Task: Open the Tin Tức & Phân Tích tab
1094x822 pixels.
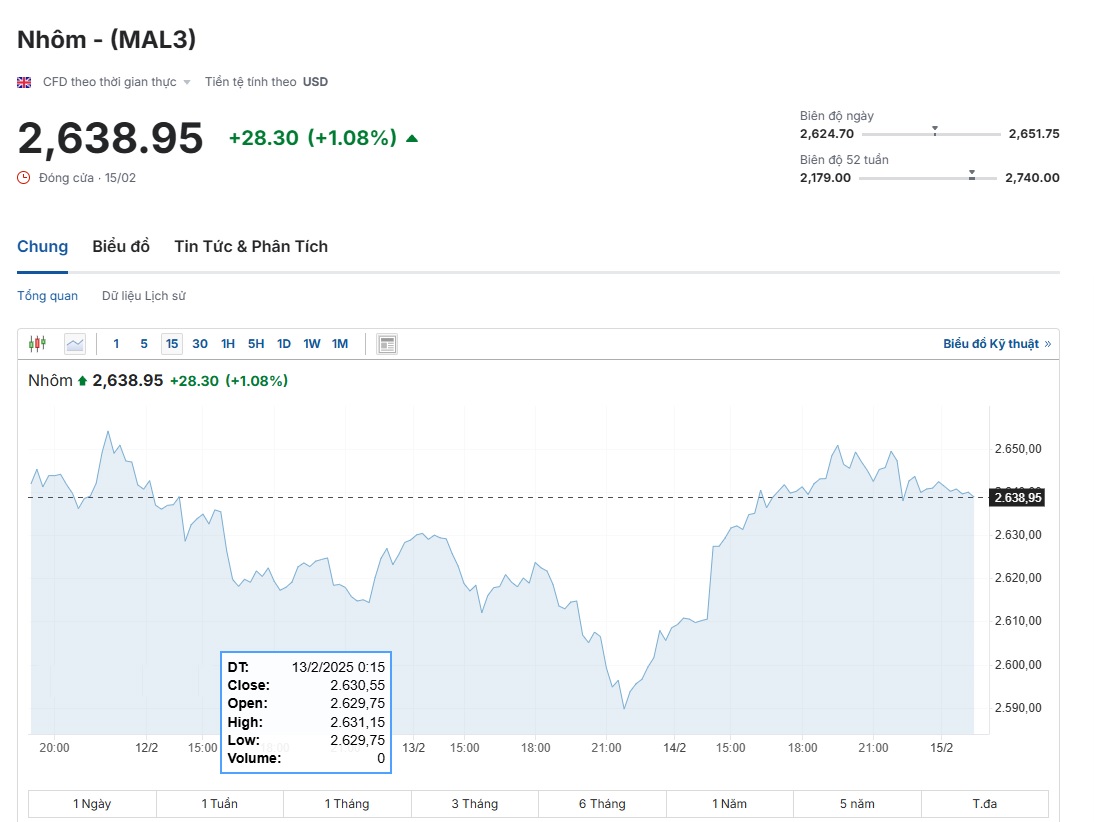Action: (251, 246)
